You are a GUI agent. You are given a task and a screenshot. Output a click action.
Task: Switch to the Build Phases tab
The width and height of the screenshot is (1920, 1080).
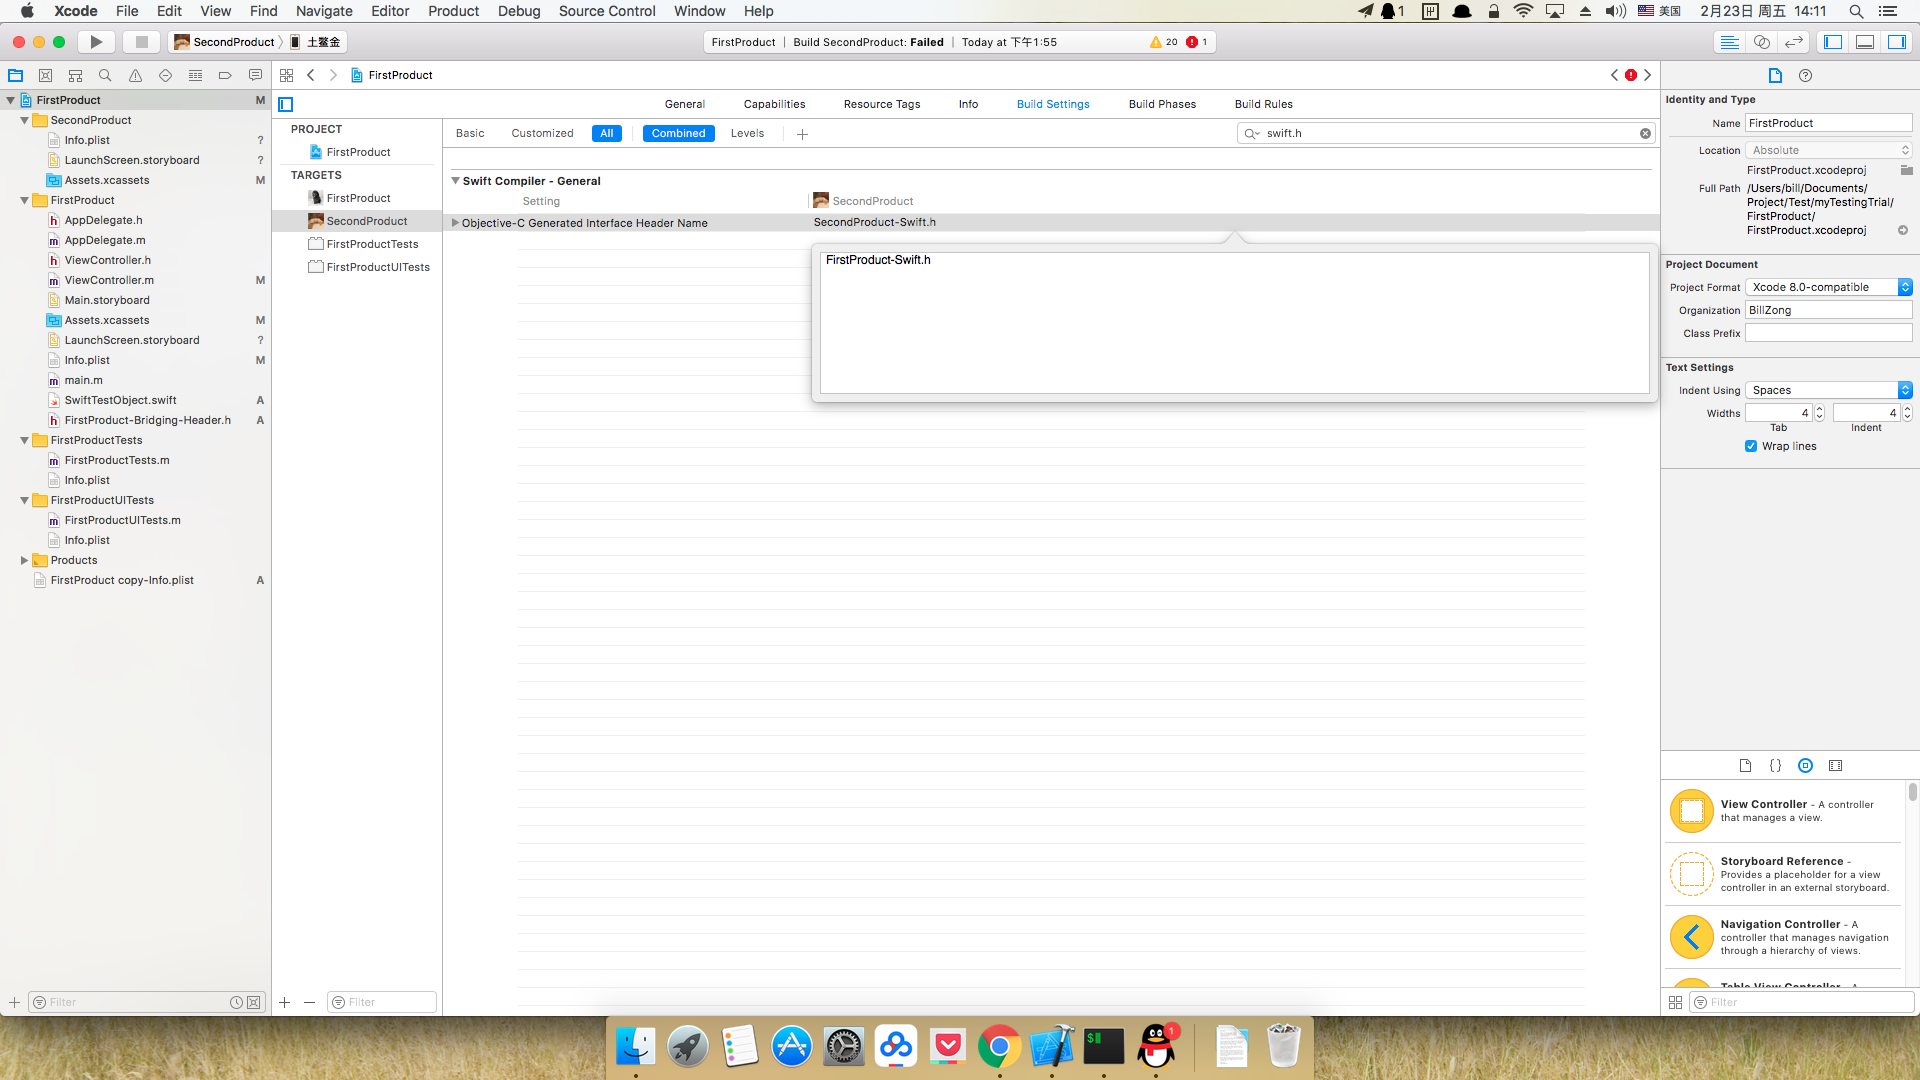click(x=1162, y=104)
